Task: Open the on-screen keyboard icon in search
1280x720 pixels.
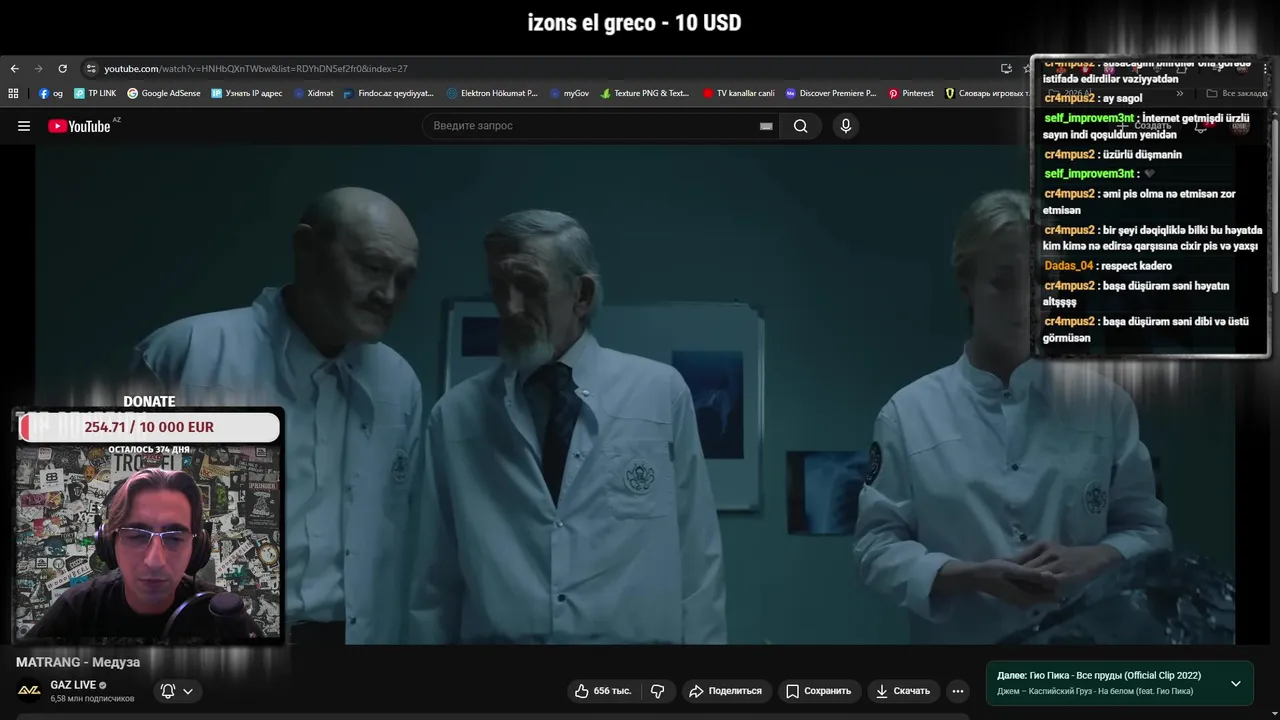Action: click(766, 126)
